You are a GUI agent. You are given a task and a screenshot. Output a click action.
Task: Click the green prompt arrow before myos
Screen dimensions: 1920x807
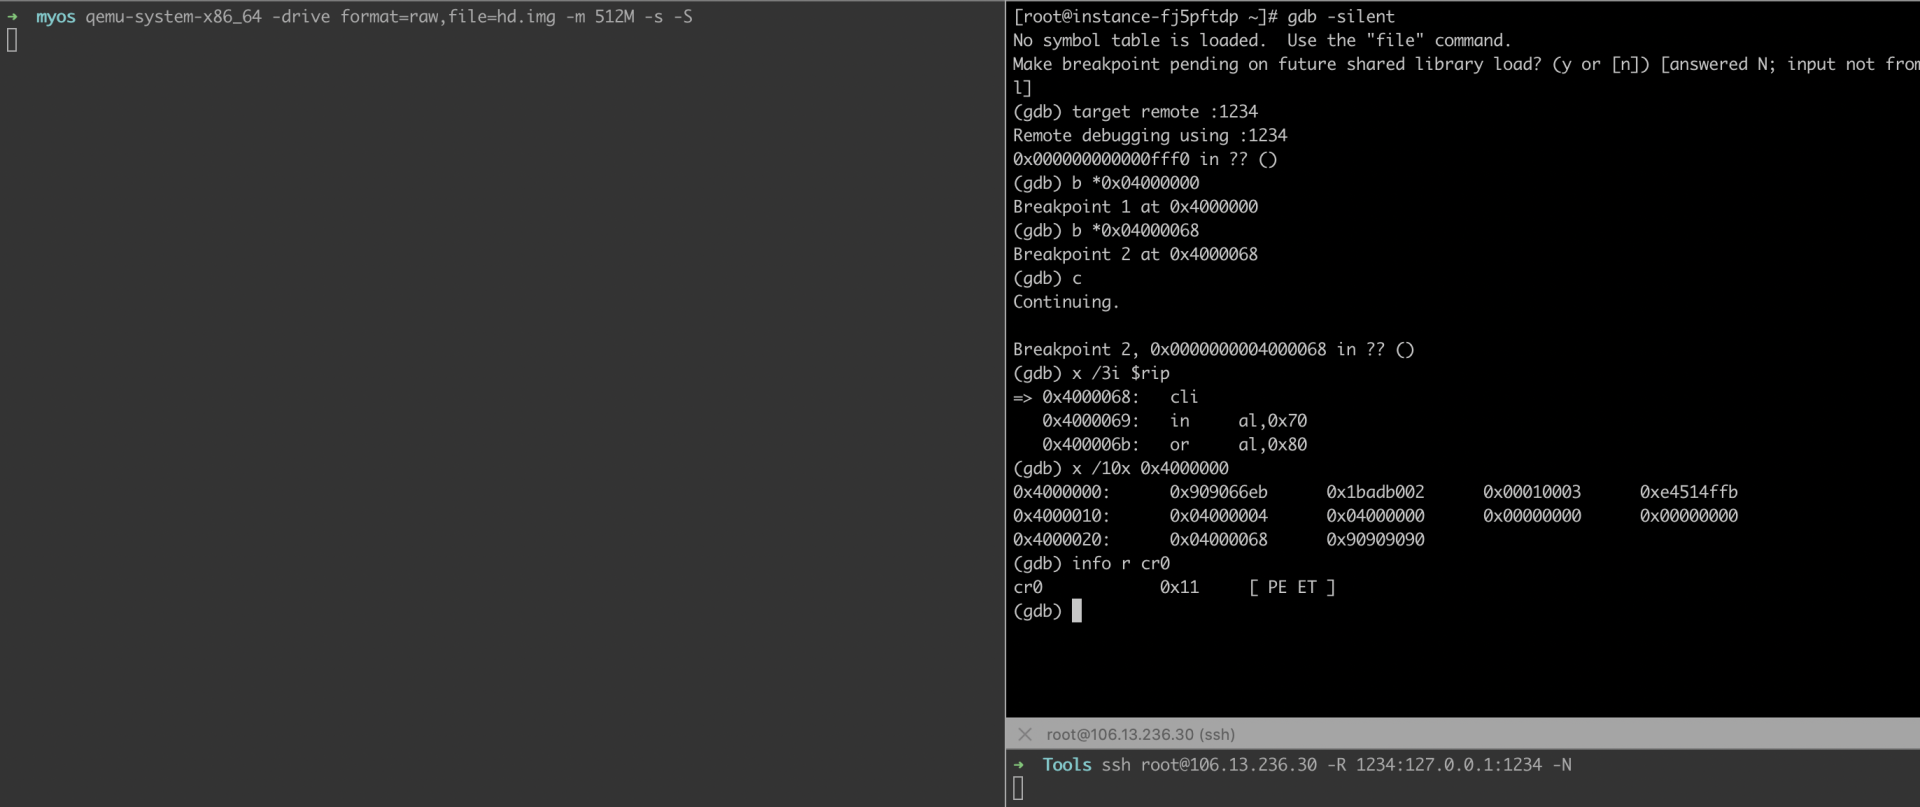[13, 17]
